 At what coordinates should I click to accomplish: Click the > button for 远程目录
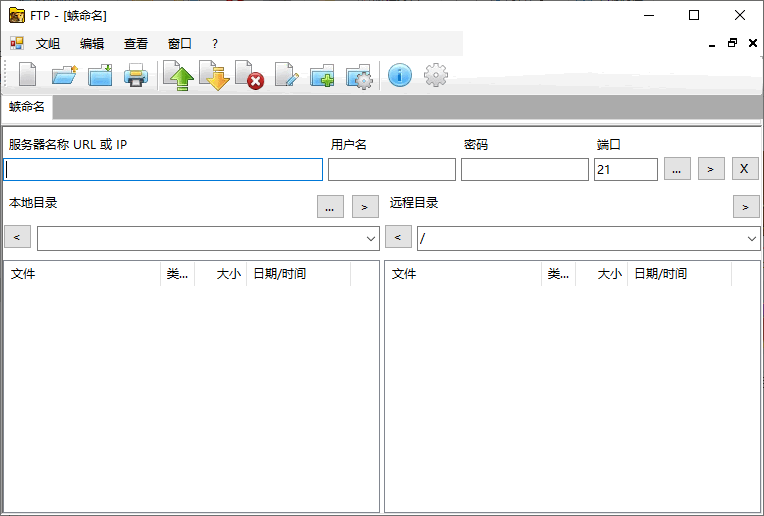[746, 207]
